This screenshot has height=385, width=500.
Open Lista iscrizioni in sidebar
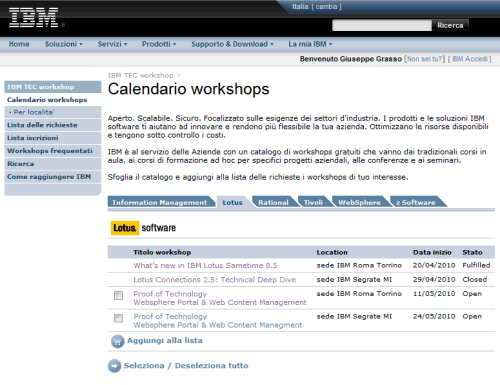[53, 138]
